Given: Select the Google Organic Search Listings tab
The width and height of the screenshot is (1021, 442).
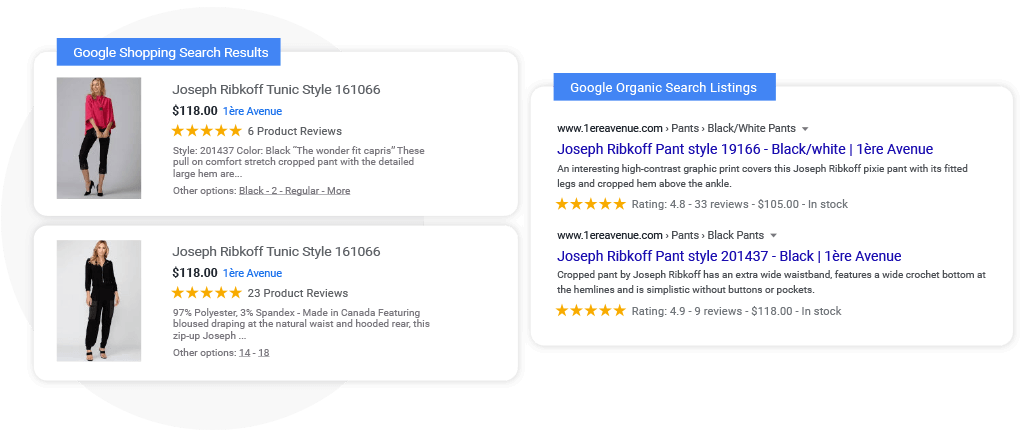Looking at the screenshot, I should [x=665, y=87].
